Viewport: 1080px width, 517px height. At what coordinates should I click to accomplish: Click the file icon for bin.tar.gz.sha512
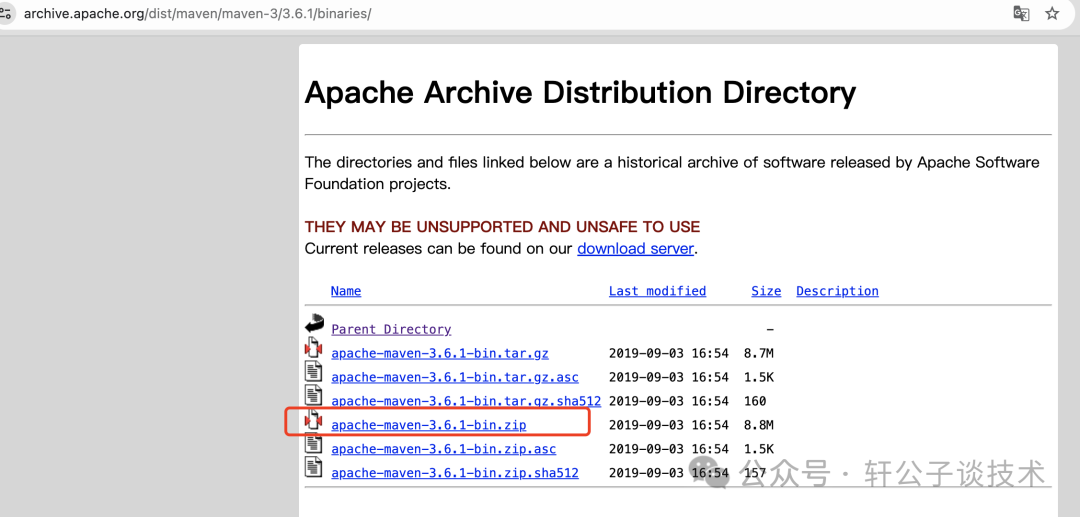pyautogui.click(x=314, y=394)
